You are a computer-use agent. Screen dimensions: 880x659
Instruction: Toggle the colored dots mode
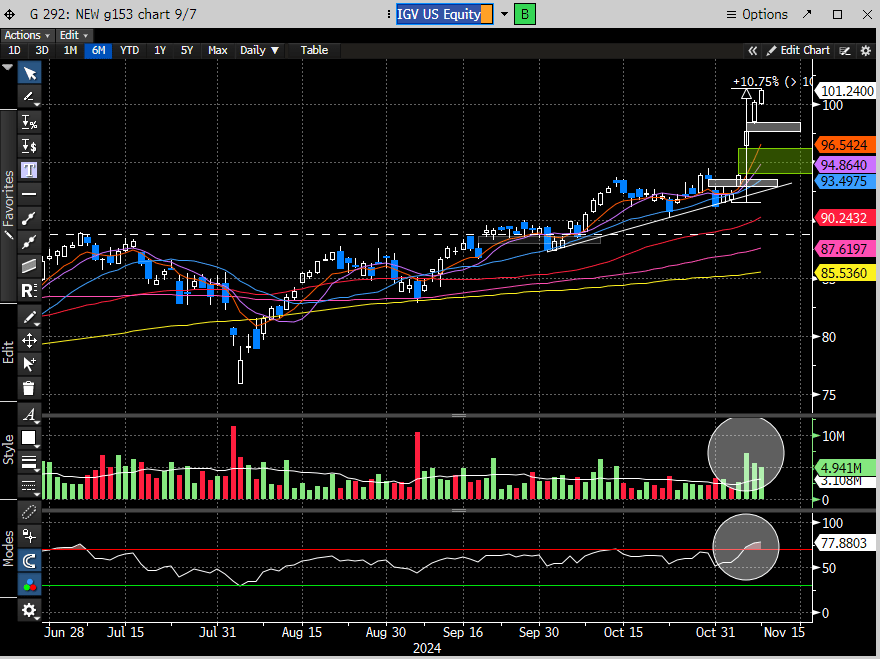29,584
